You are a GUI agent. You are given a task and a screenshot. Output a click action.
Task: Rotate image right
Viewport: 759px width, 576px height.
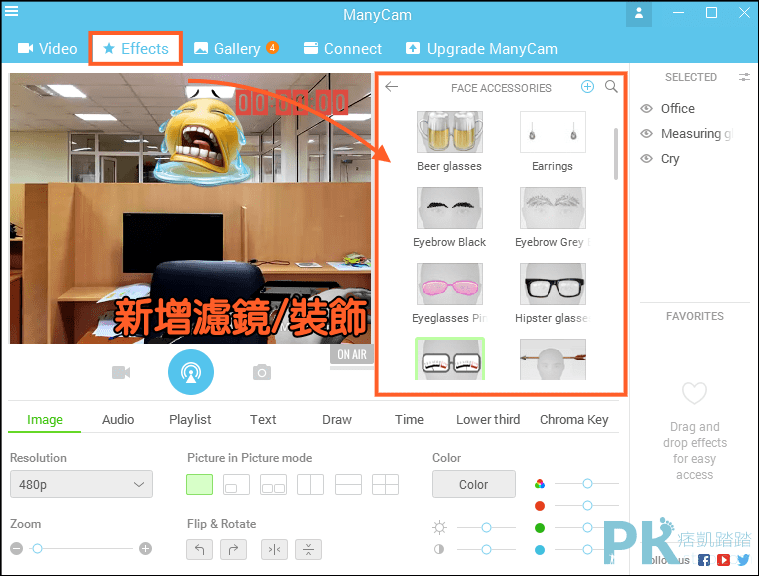(233, 549)
